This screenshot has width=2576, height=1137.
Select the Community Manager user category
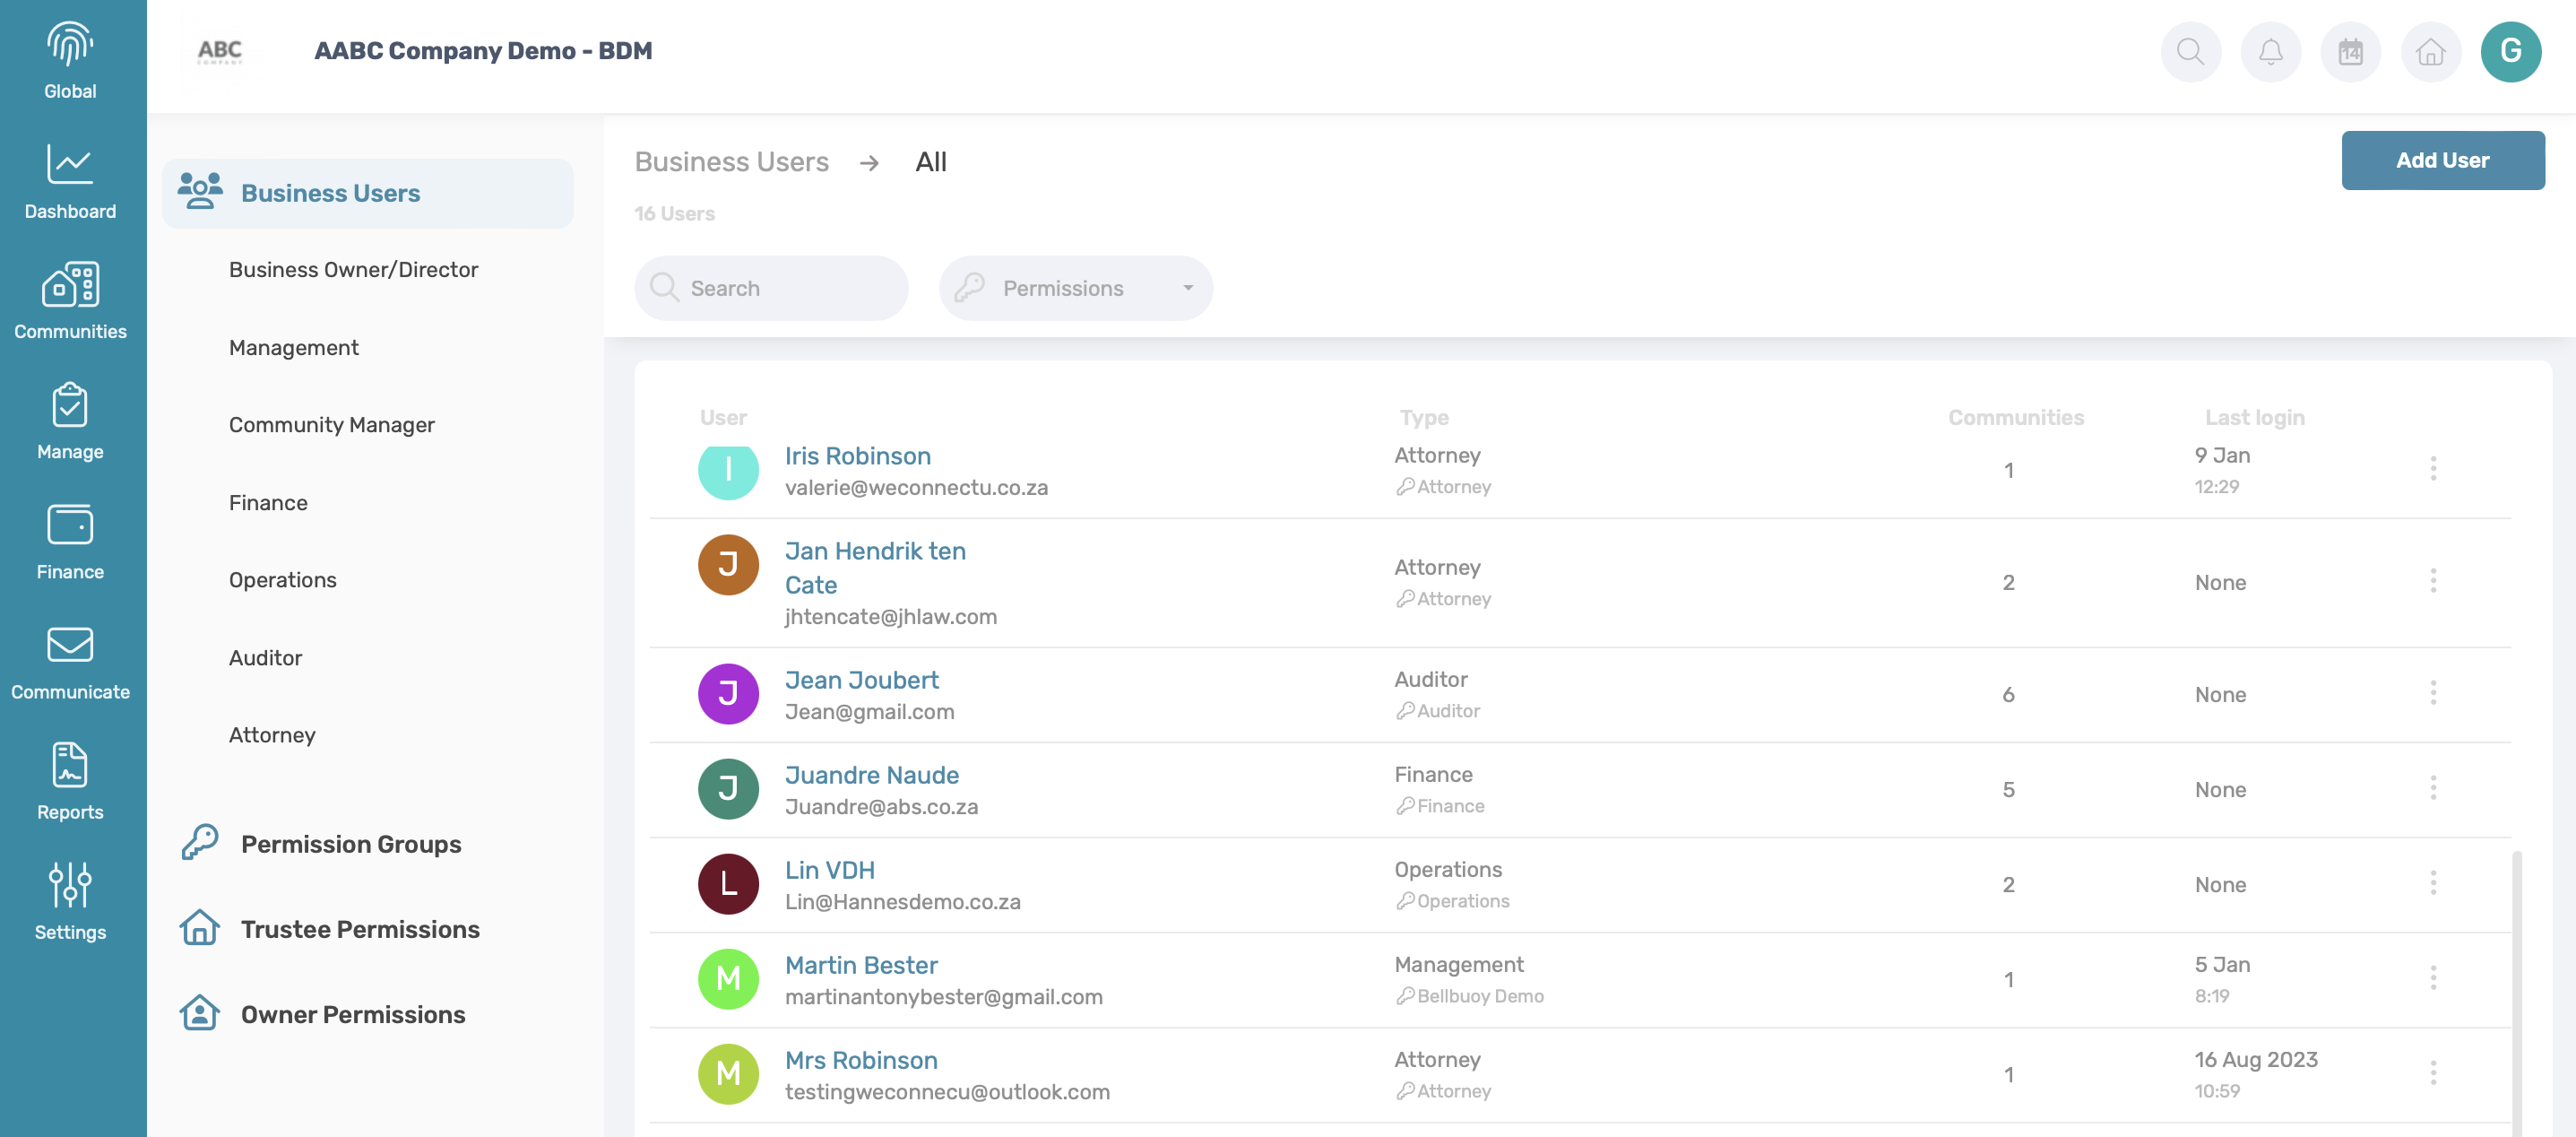click(331, 425)
